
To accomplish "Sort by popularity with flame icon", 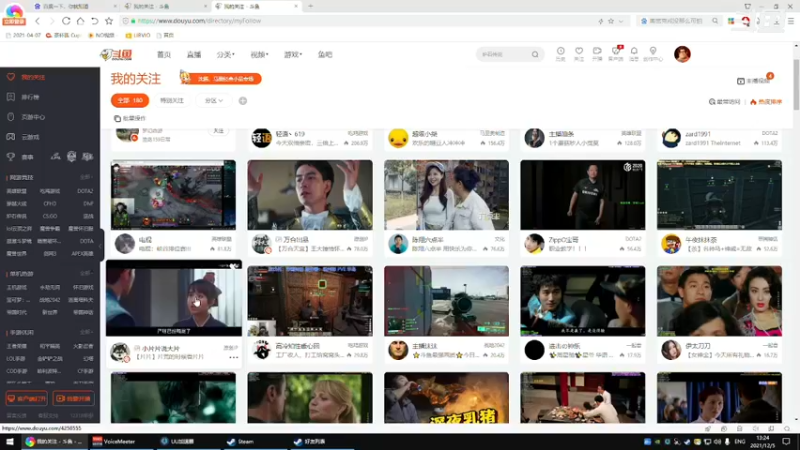I will (766, 102).
